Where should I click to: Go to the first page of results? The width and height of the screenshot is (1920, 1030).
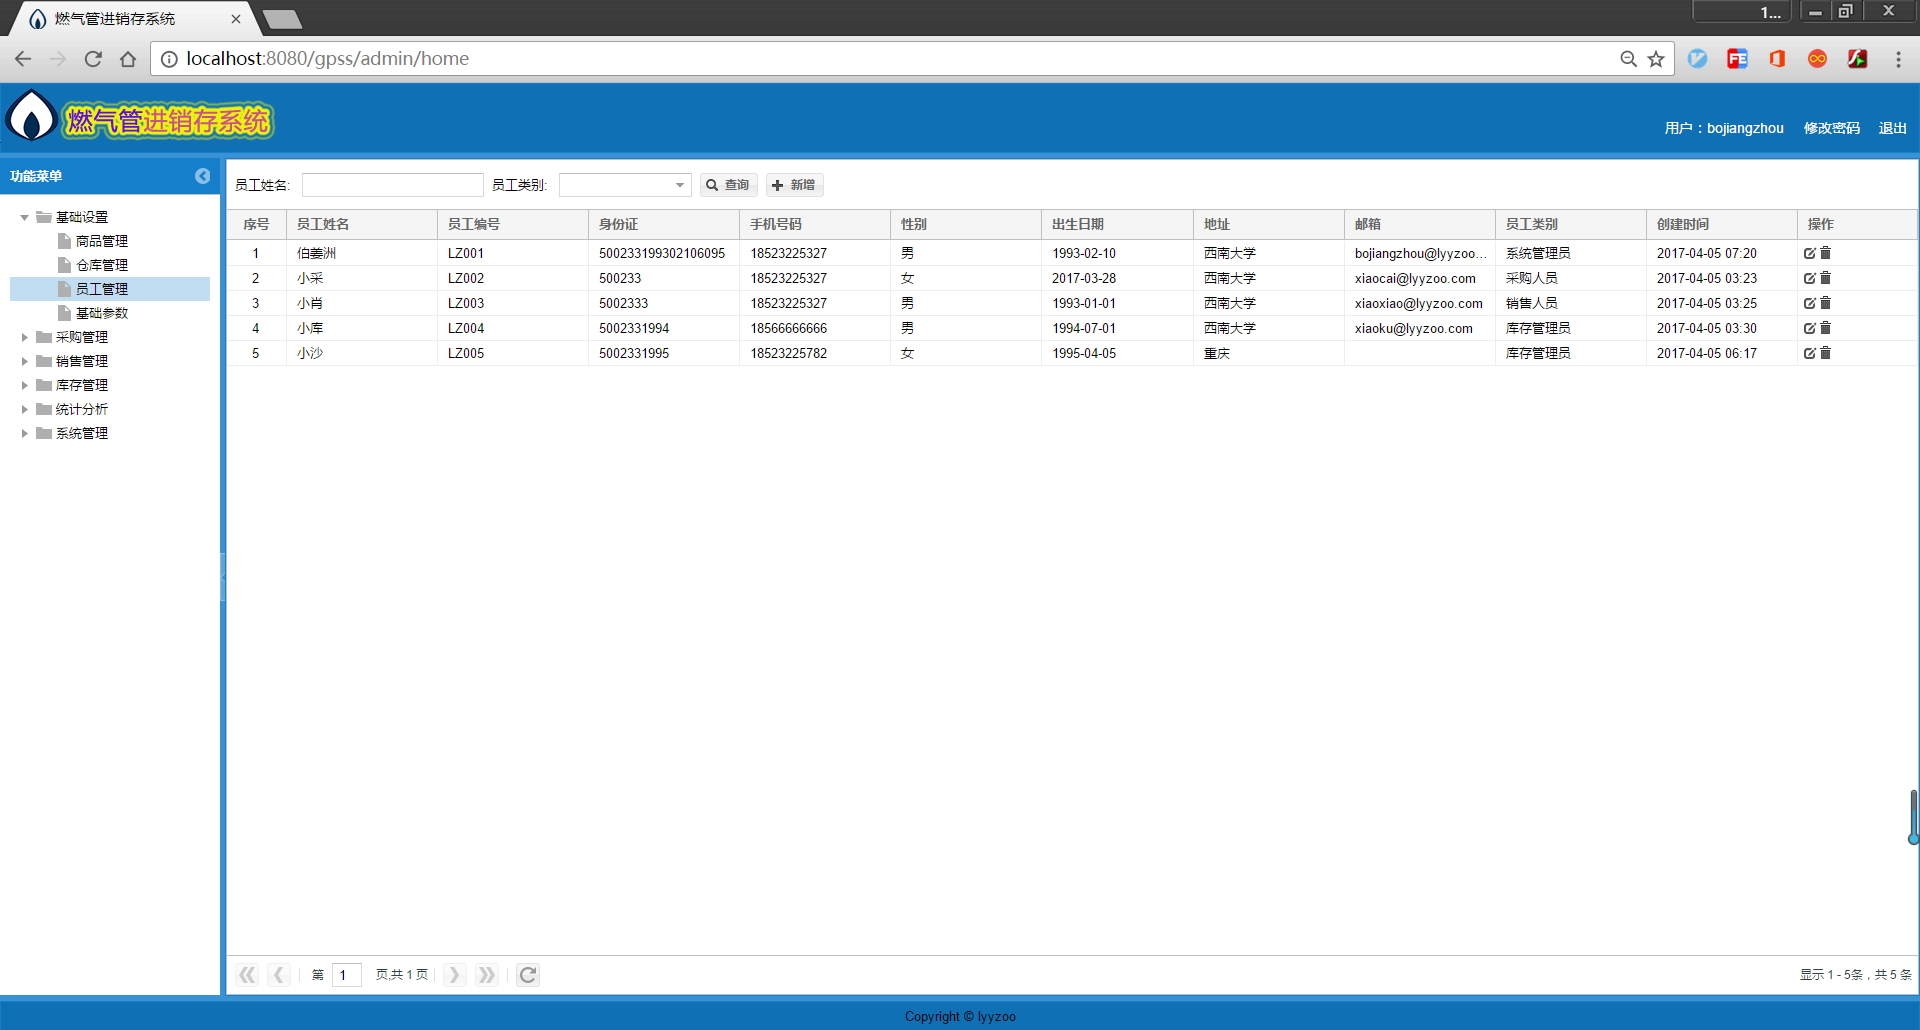coord(247,975)
